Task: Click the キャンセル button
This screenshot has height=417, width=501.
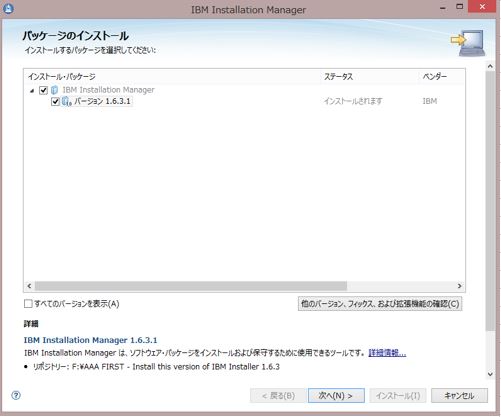Action: (459, 396)
